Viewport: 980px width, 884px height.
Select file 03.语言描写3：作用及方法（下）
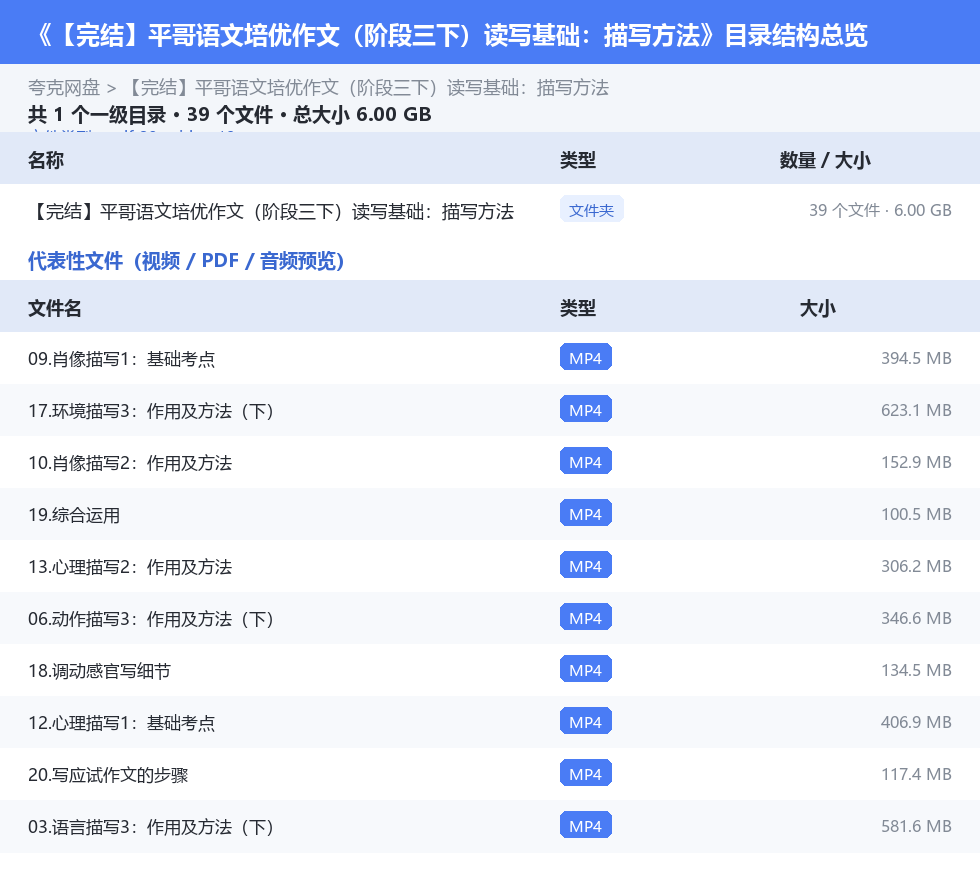pyautogui.click(x=151, y=826)
